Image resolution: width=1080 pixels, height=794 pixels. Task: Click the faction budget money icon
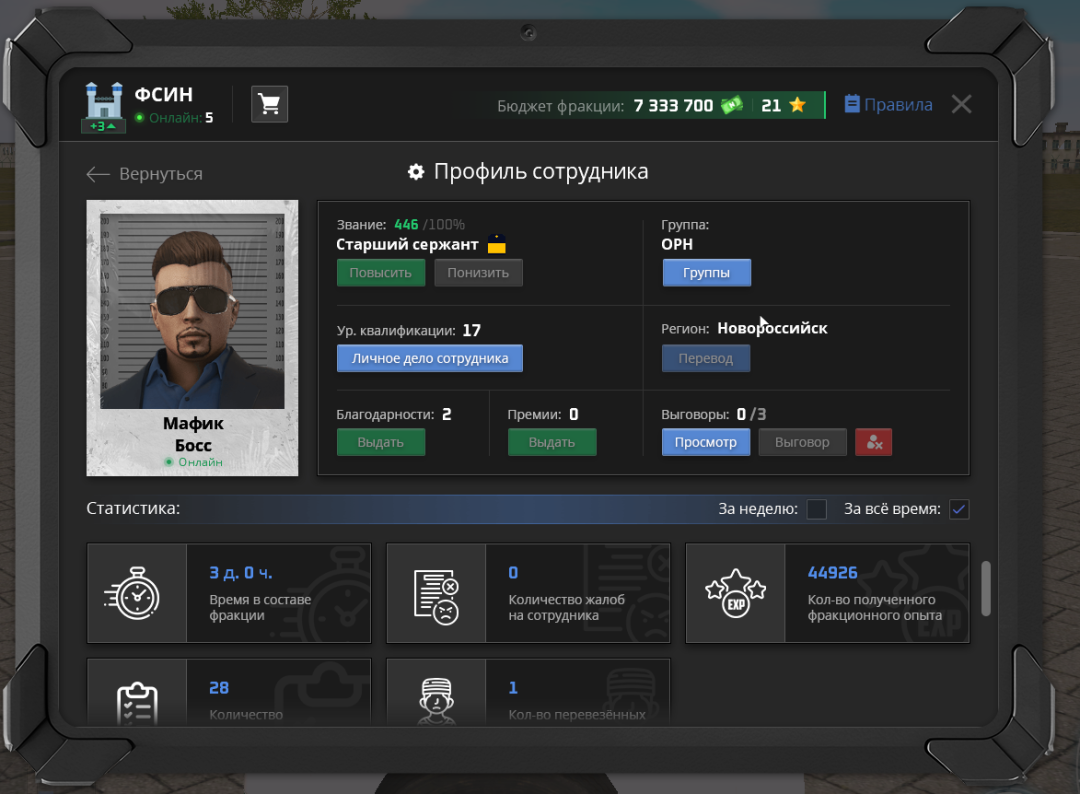point(732,105)
